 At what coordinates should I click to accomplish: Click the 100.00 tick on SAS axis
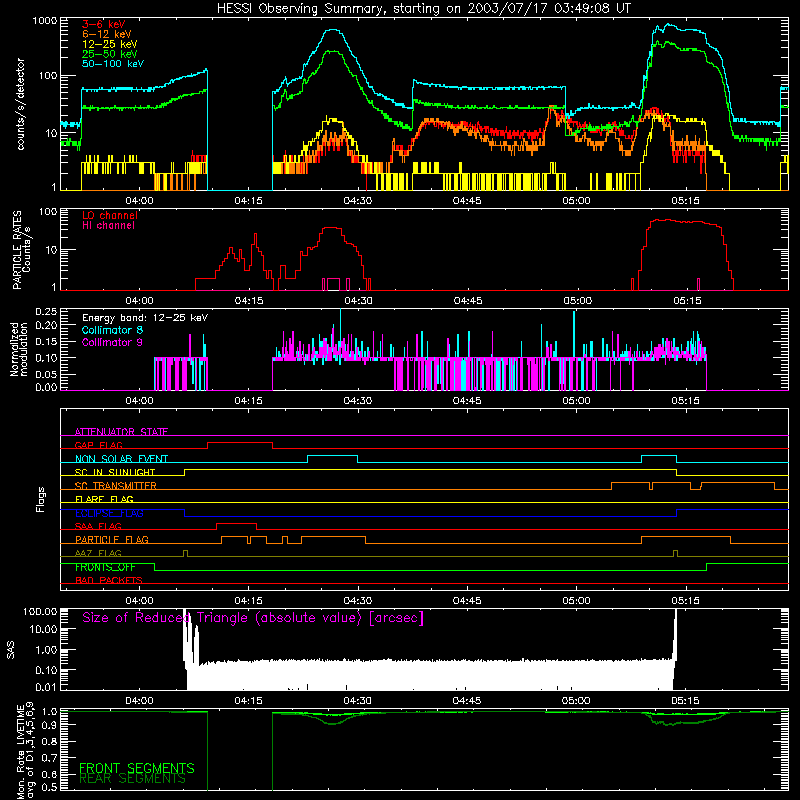[x=40, y=612]
